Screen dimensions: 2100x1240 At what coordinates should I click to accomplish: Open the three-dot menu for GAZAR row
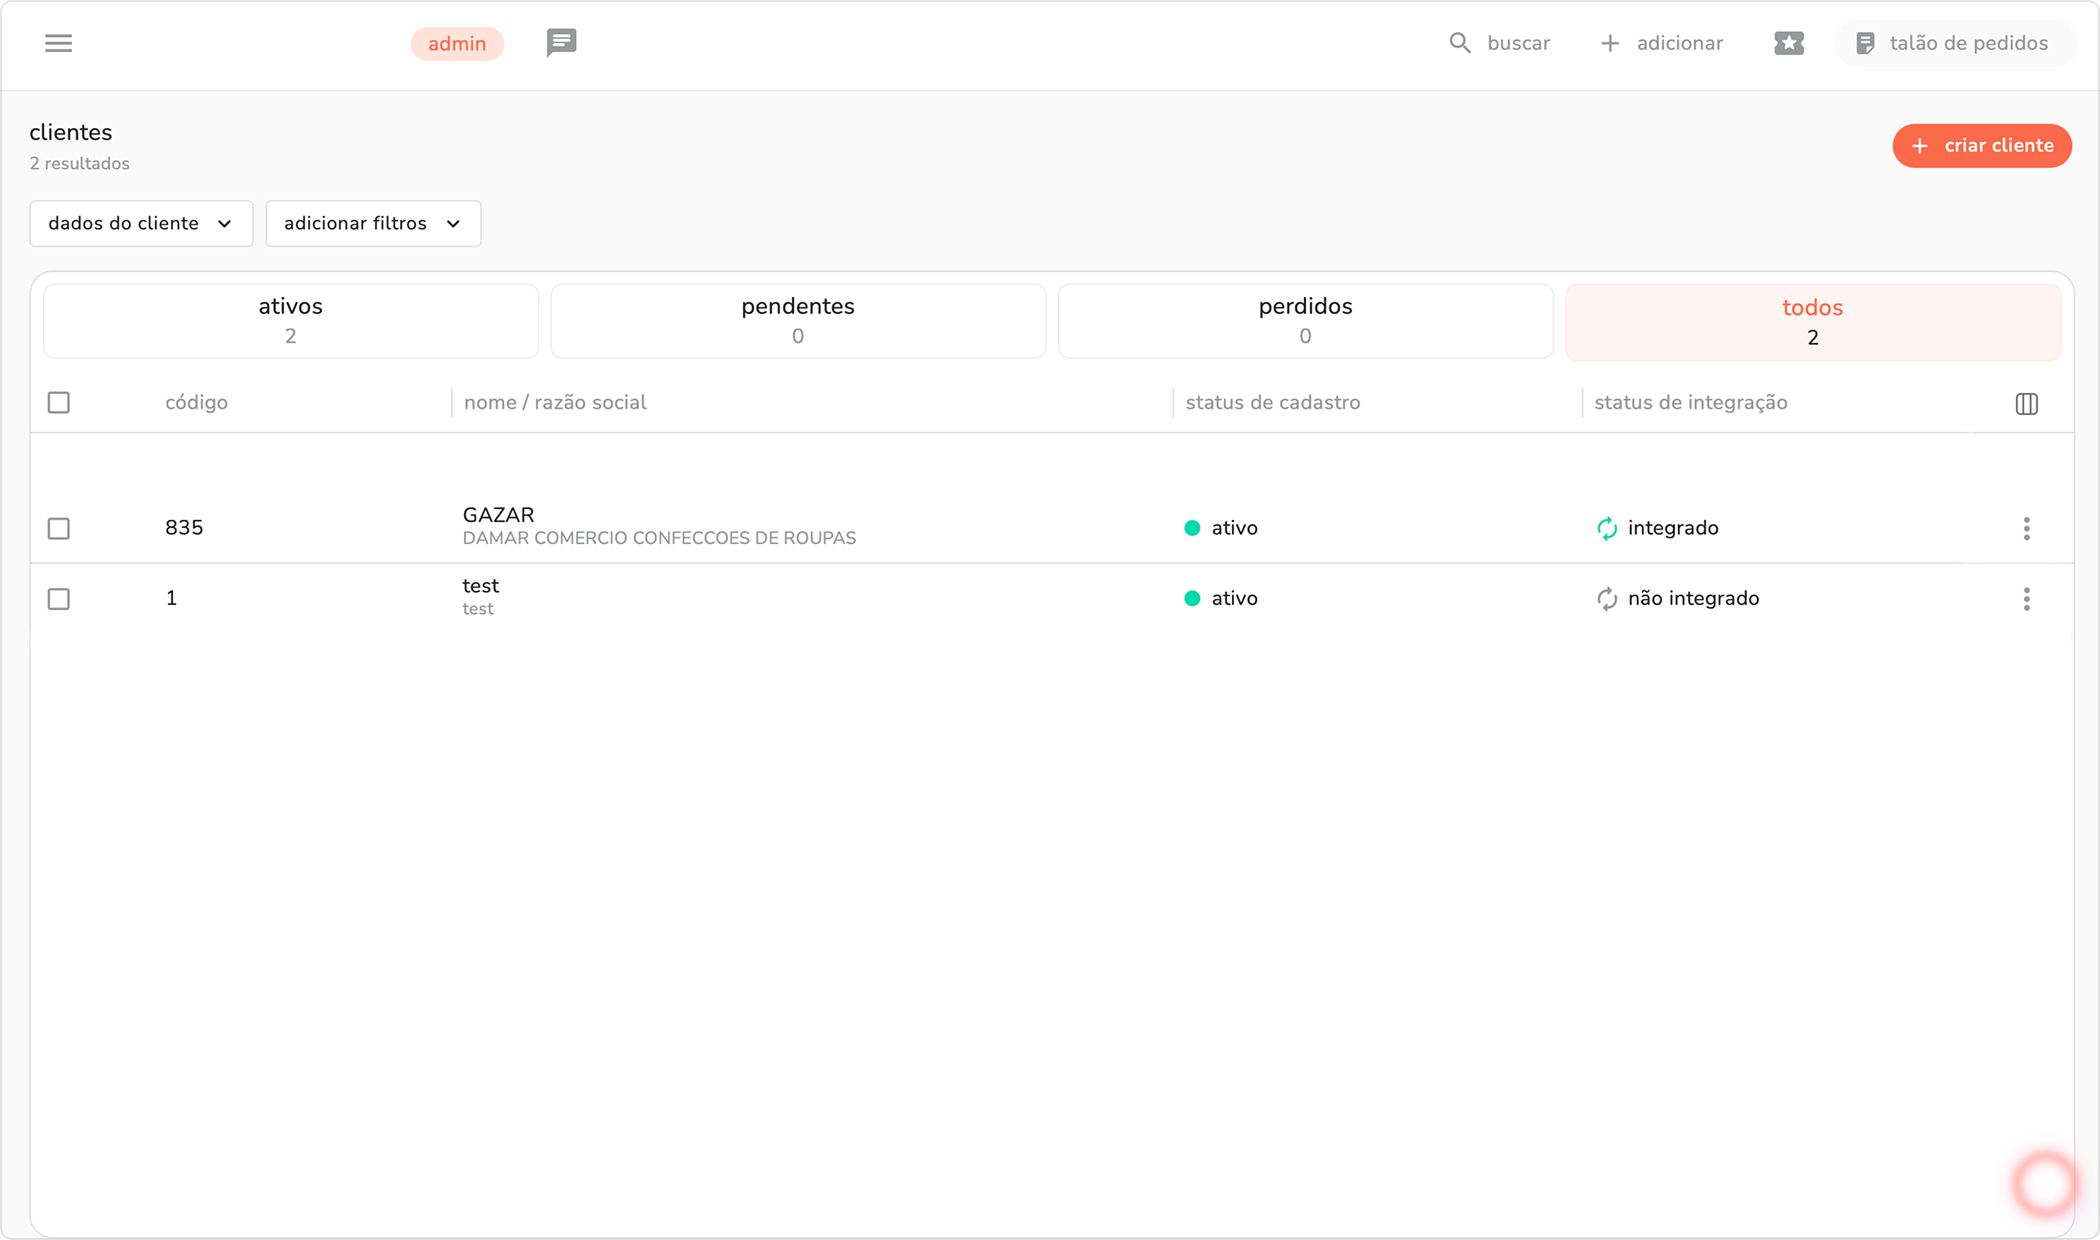[x=2026, y=528]
